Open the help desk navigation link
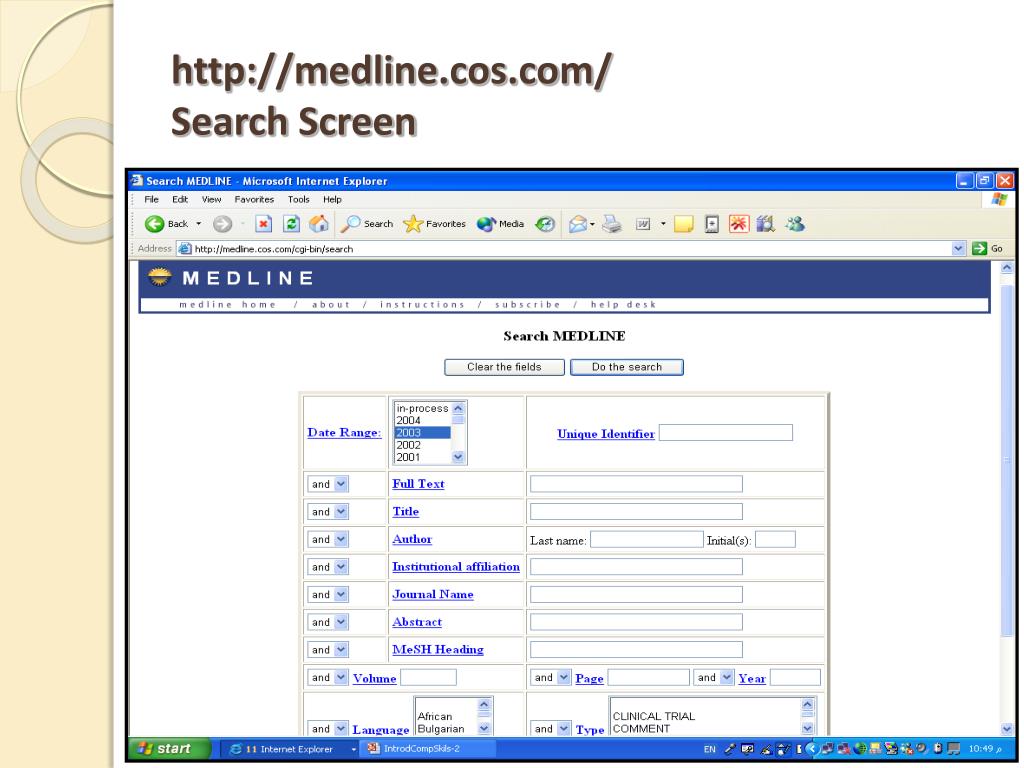Screen dimensions: 1024x768 [623, 304]
